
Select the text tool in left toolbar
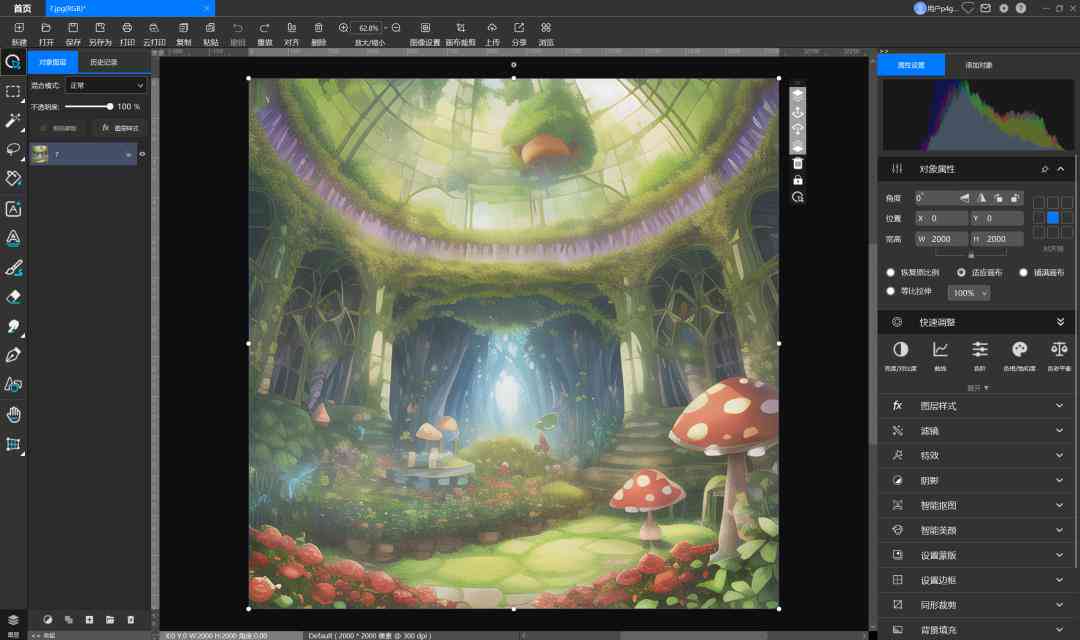point(13,209)
